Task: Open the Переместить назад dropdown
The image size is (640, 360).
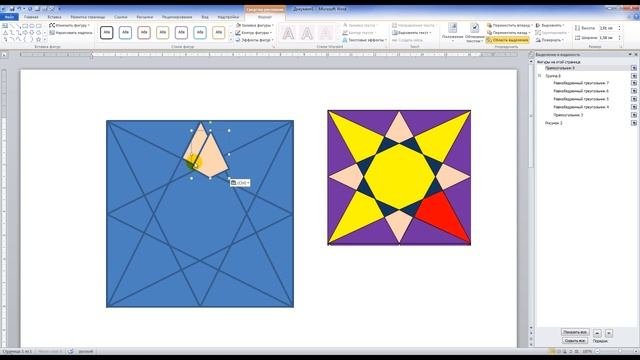Action: pos(509,33)
